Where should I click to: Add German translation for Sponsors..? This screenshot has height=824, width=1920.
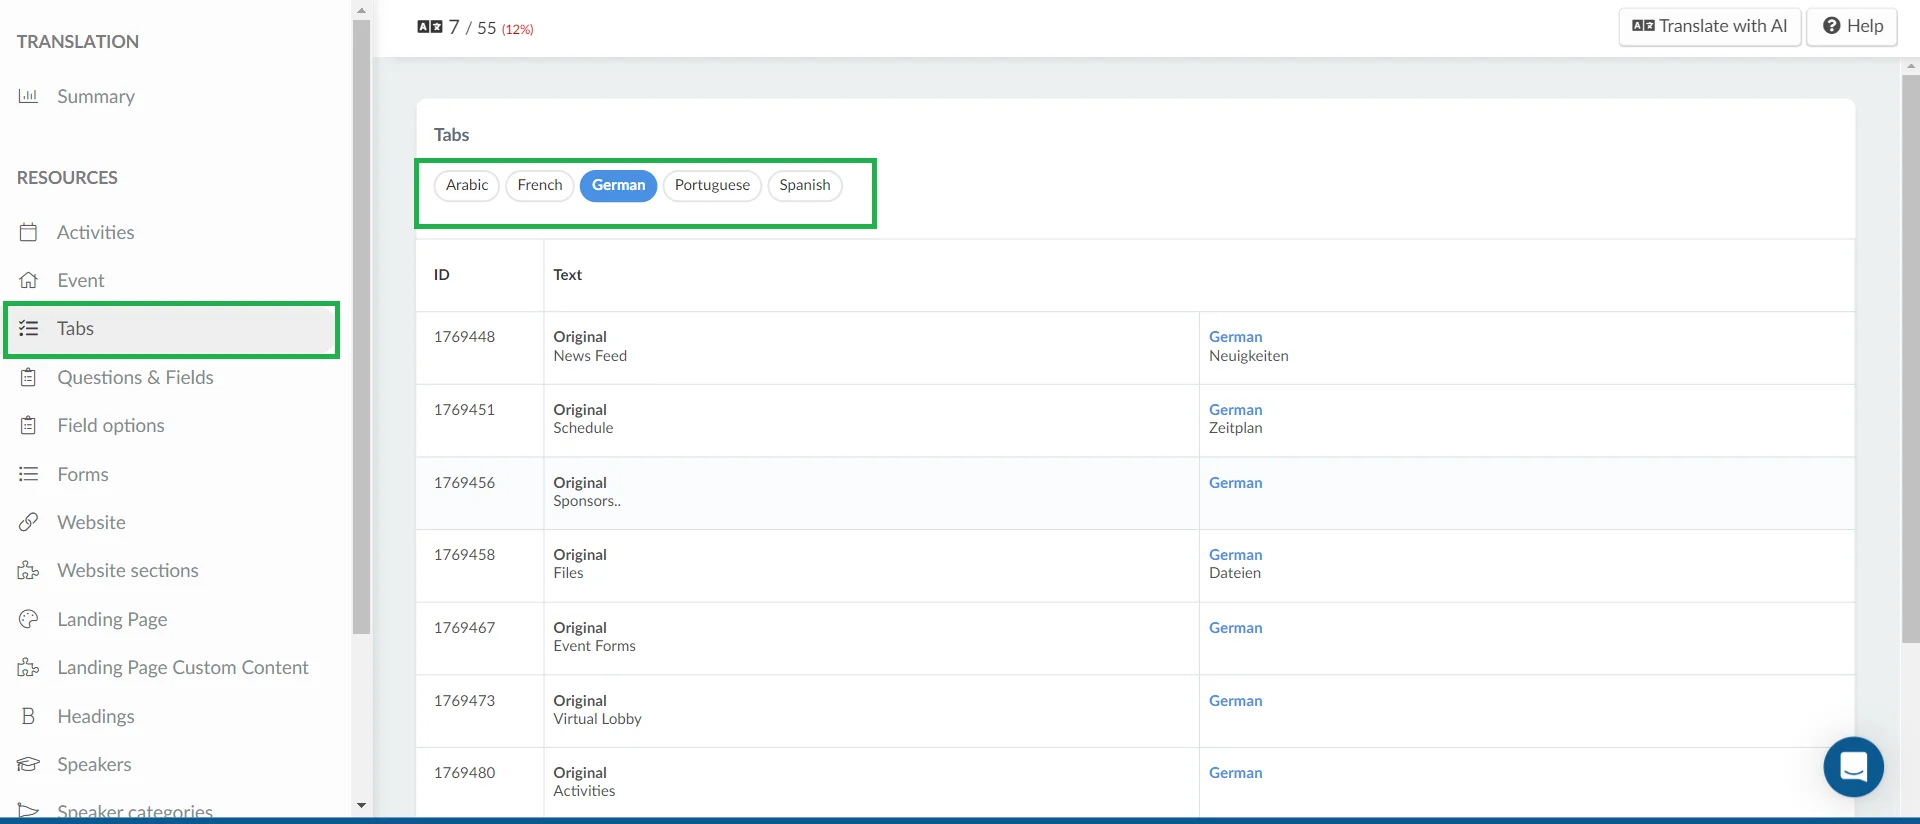pos(1235,483)
